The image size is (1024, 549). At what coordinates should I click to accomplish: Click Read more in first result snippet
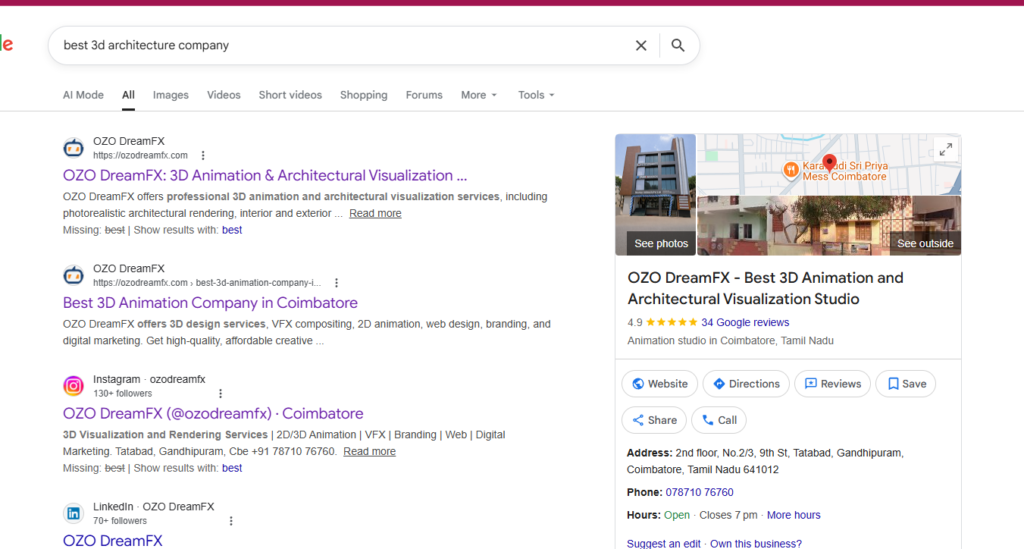coord(375,213)
